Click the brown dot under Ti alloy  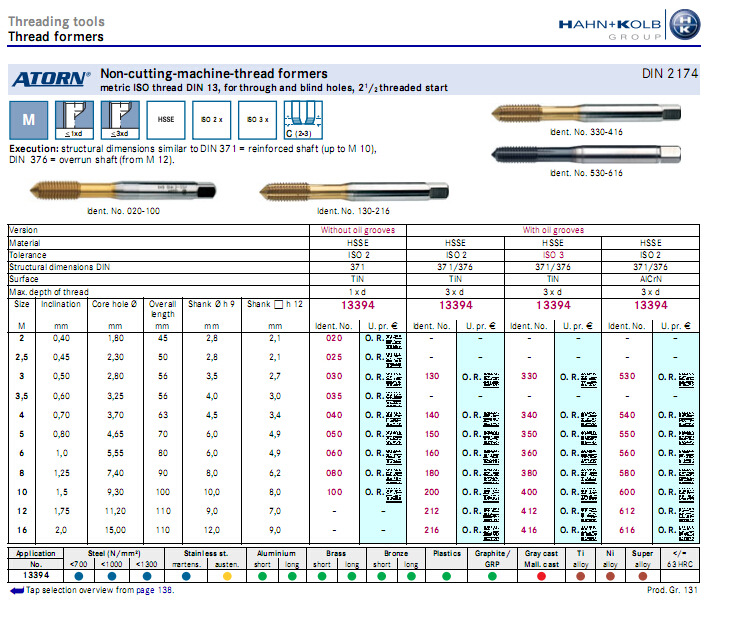pyautogui.click(x=580, y=576)
